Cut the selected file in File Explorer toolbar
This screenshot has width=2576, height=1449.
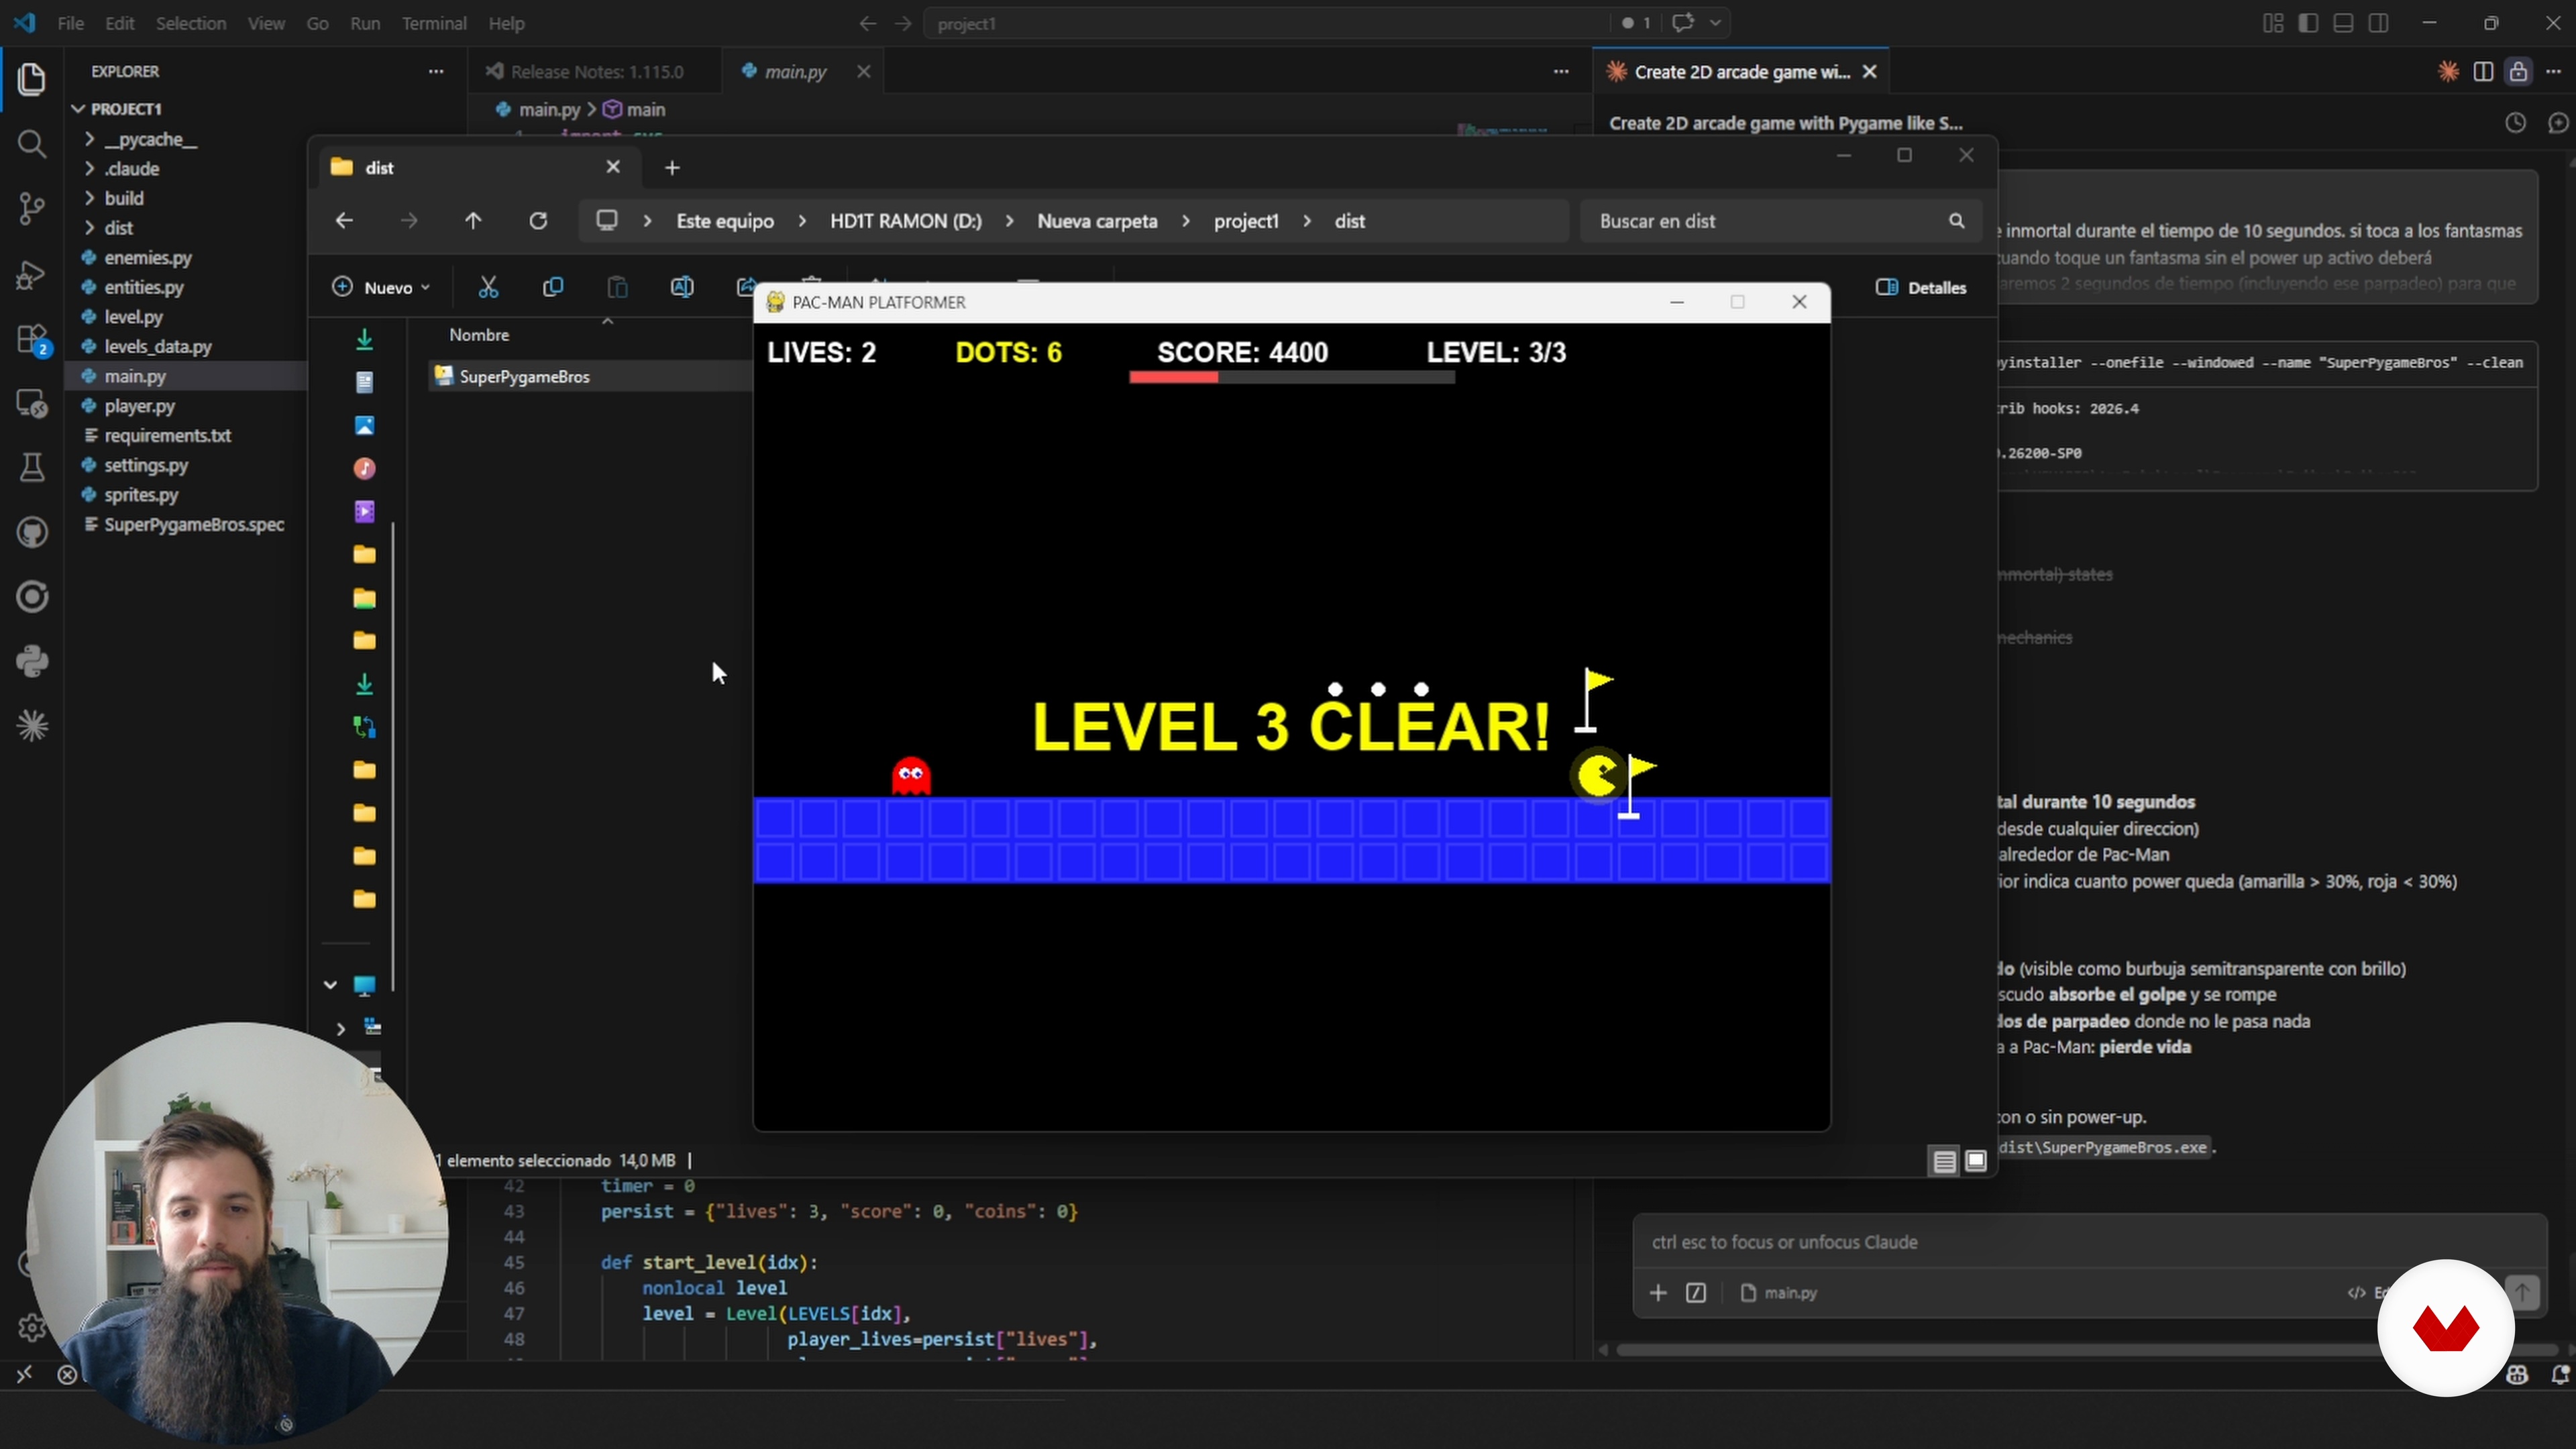[x=488, y=288]
